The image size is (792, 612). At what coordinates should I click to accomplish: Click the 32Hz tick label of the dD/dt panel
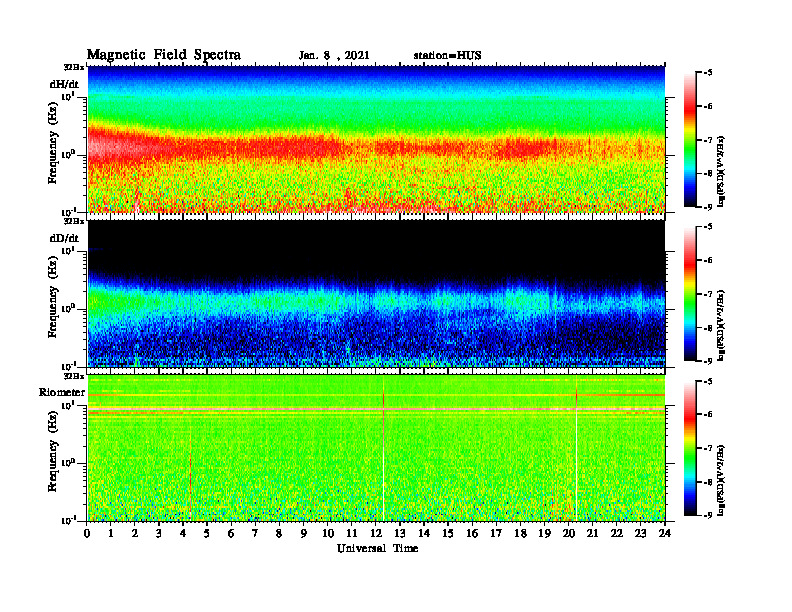pos(74,221)
